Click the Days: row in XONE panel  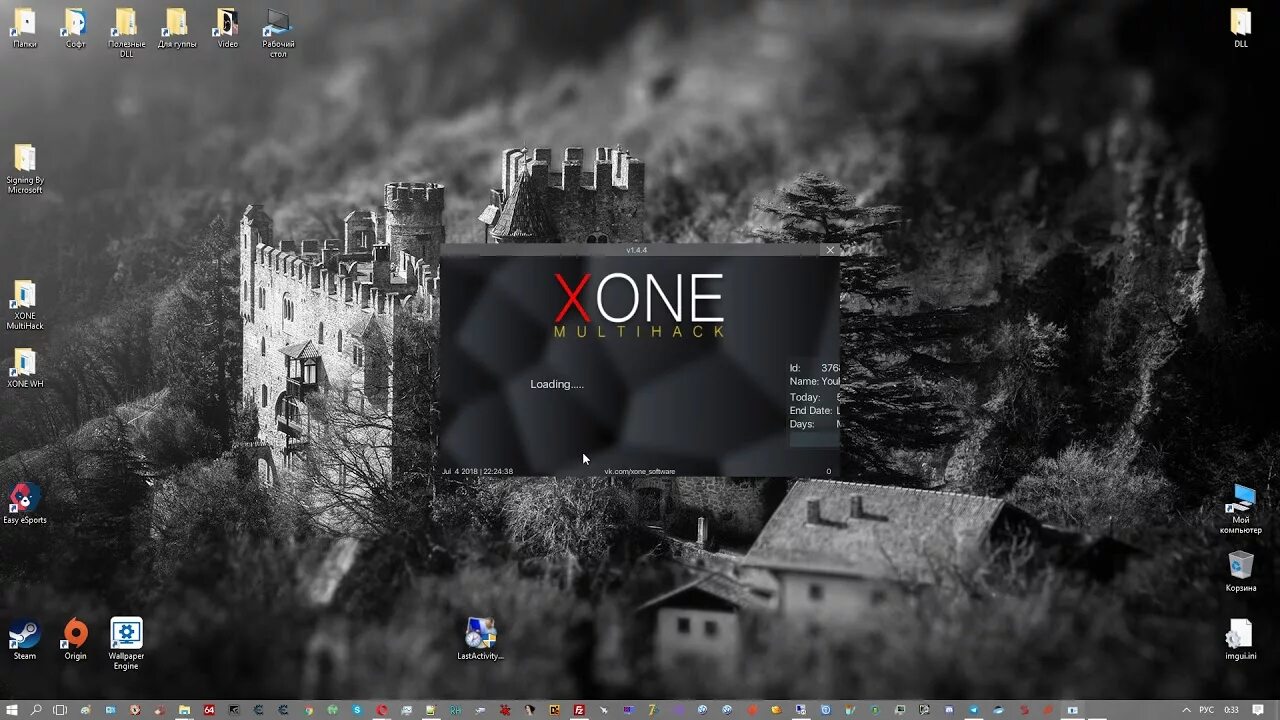click(815, 424)
